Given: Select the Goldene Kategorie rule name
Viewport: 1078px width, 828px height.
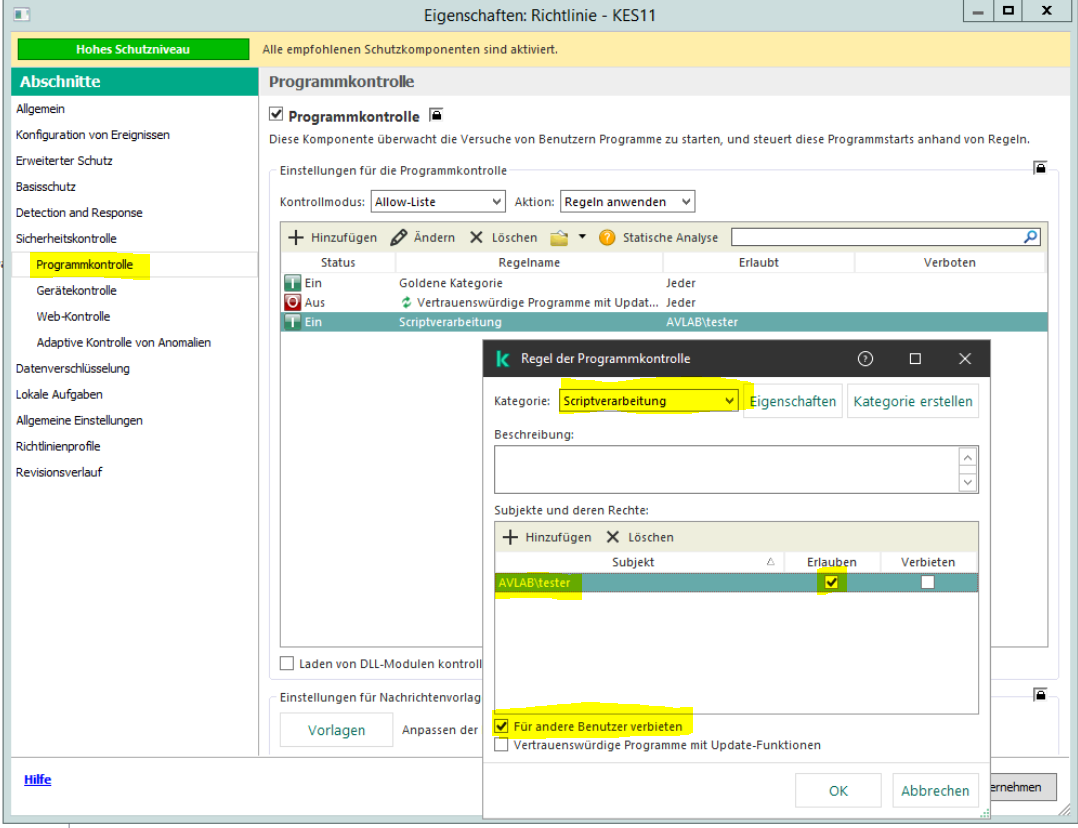Looking at the screenshot, I should [451, 283].
